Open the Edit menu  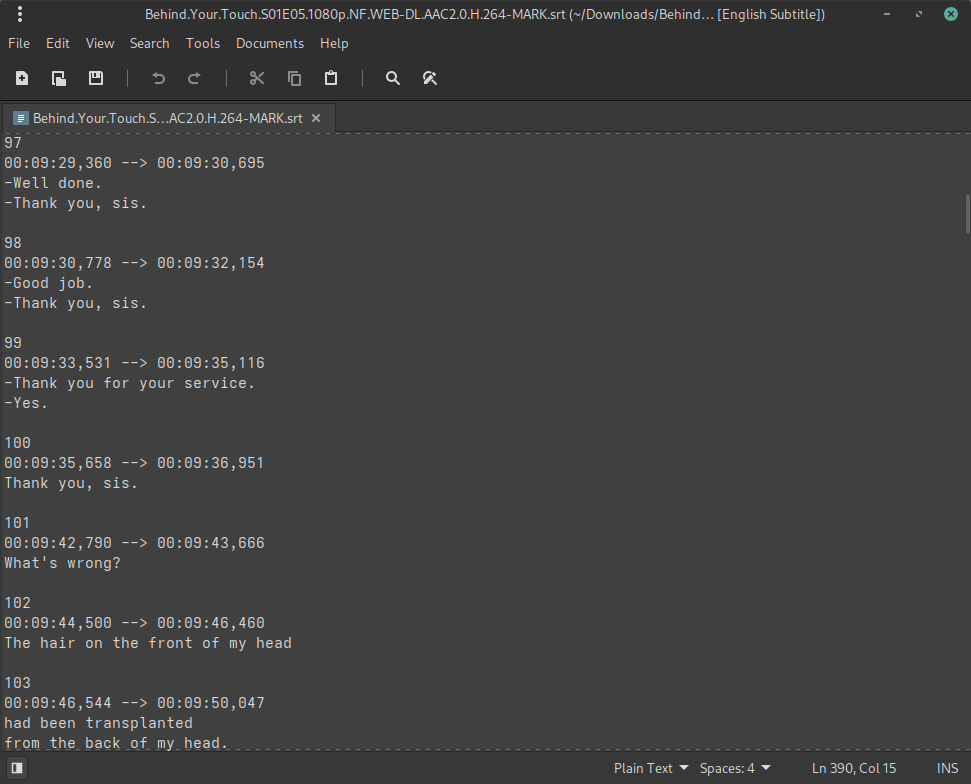click(x=58, y=43)
